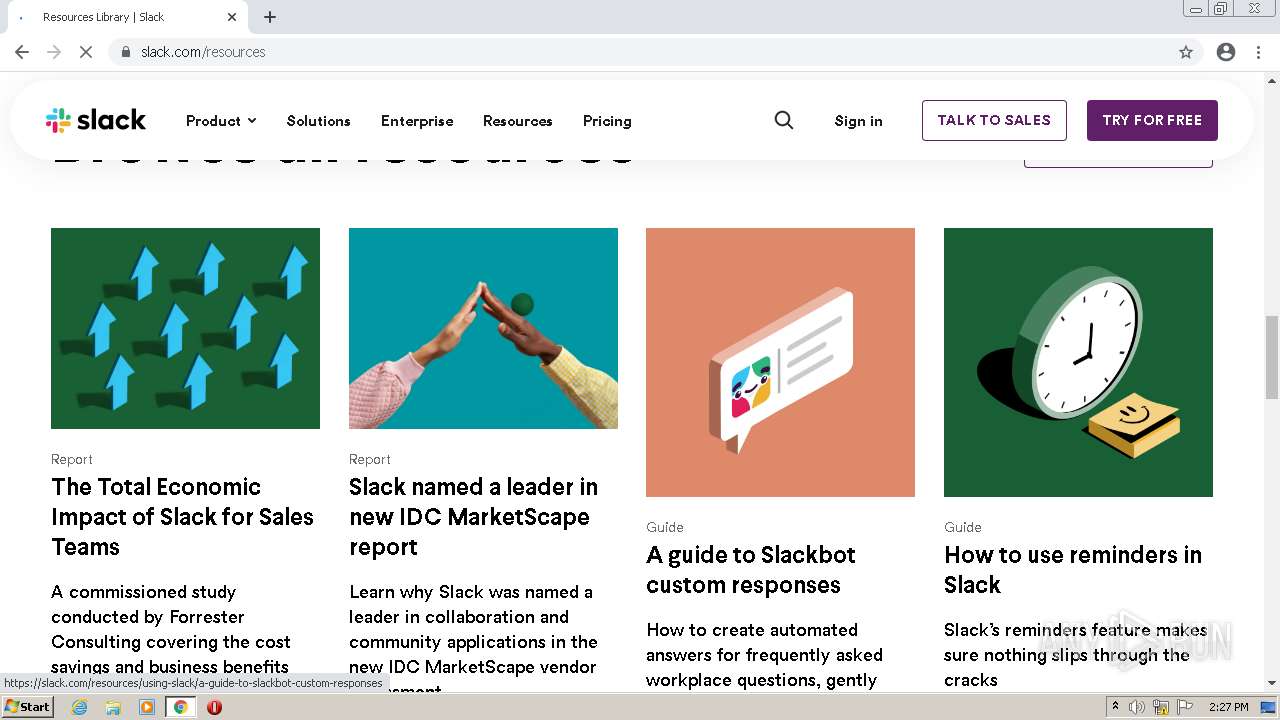
Task: Click the clock reminders thumbnail image
Action: (1078, 362)
